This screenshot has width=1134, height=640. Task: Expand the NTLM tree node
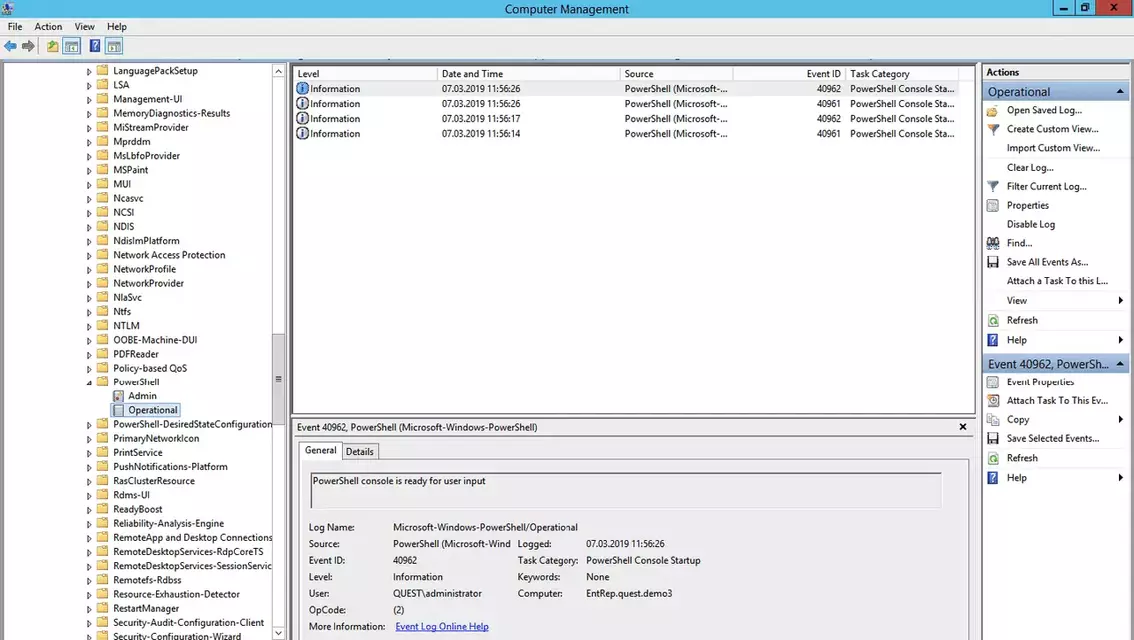90,326
